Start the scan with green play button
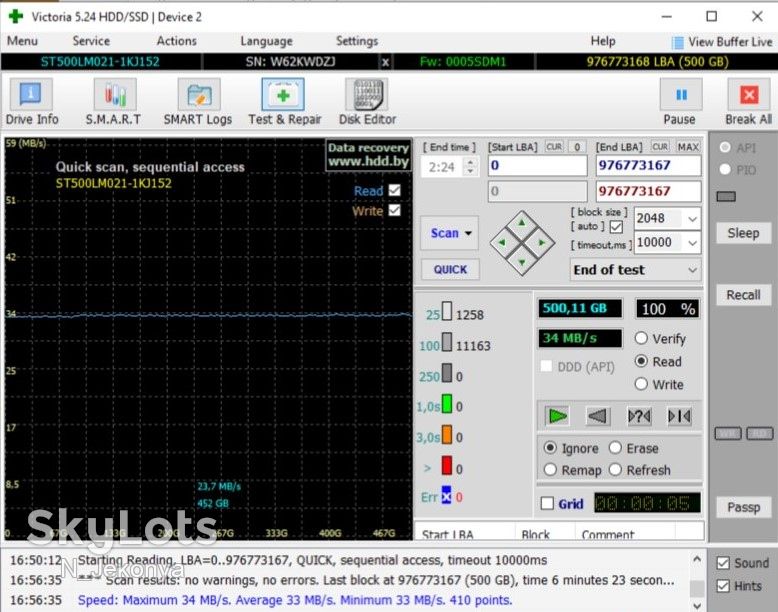The image size is (778, 612). [x=557, y=416]
